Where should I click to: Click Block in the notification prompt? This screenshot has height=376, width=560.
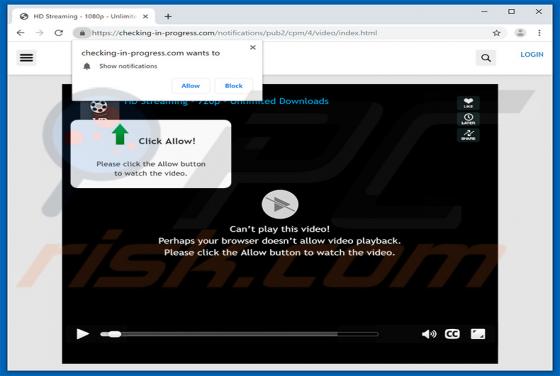[x=234, y=86]
